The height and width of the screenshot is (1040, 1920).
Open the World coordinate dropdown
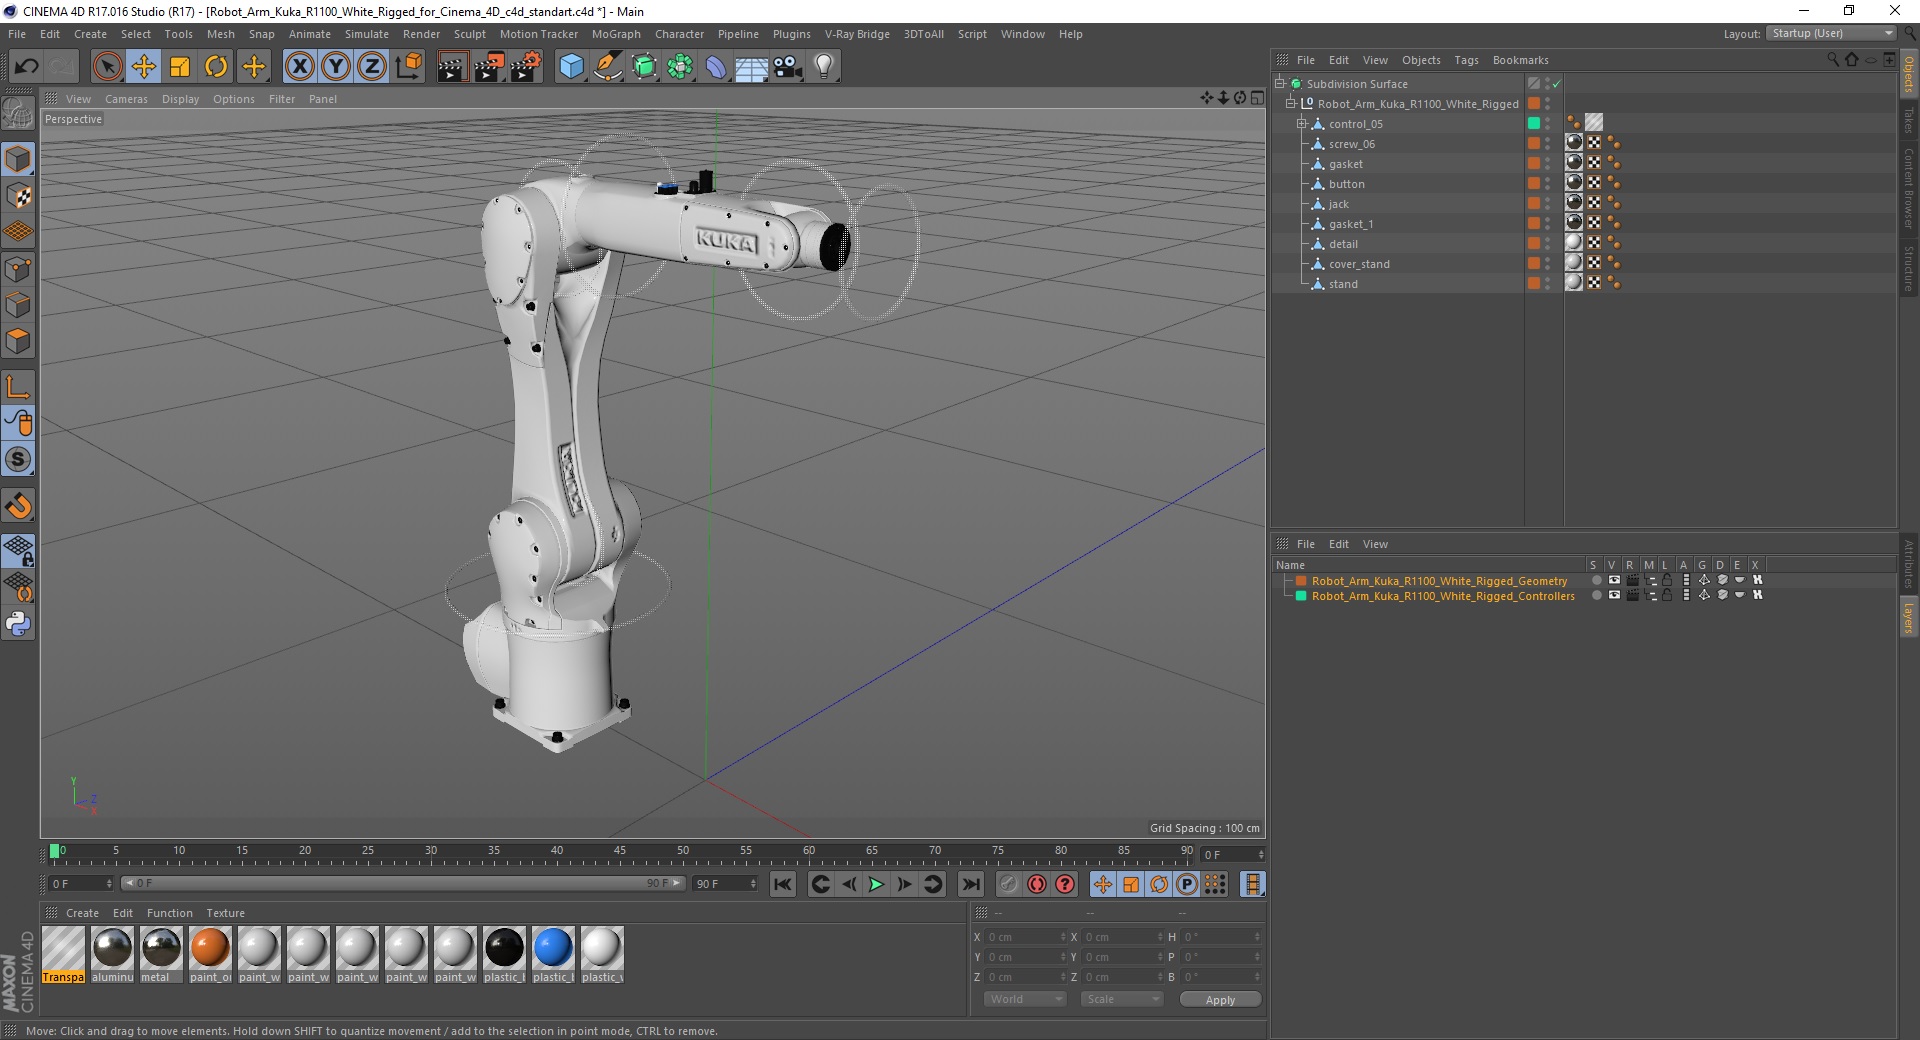1025,999
